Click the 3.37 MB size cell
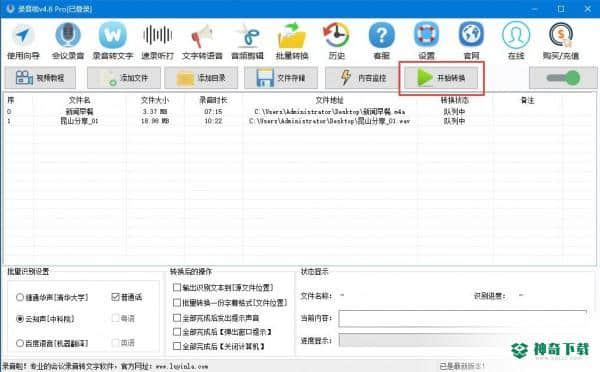Image resolution: width=600 pixels, height=372 pixels. click(x=155, y=111)
